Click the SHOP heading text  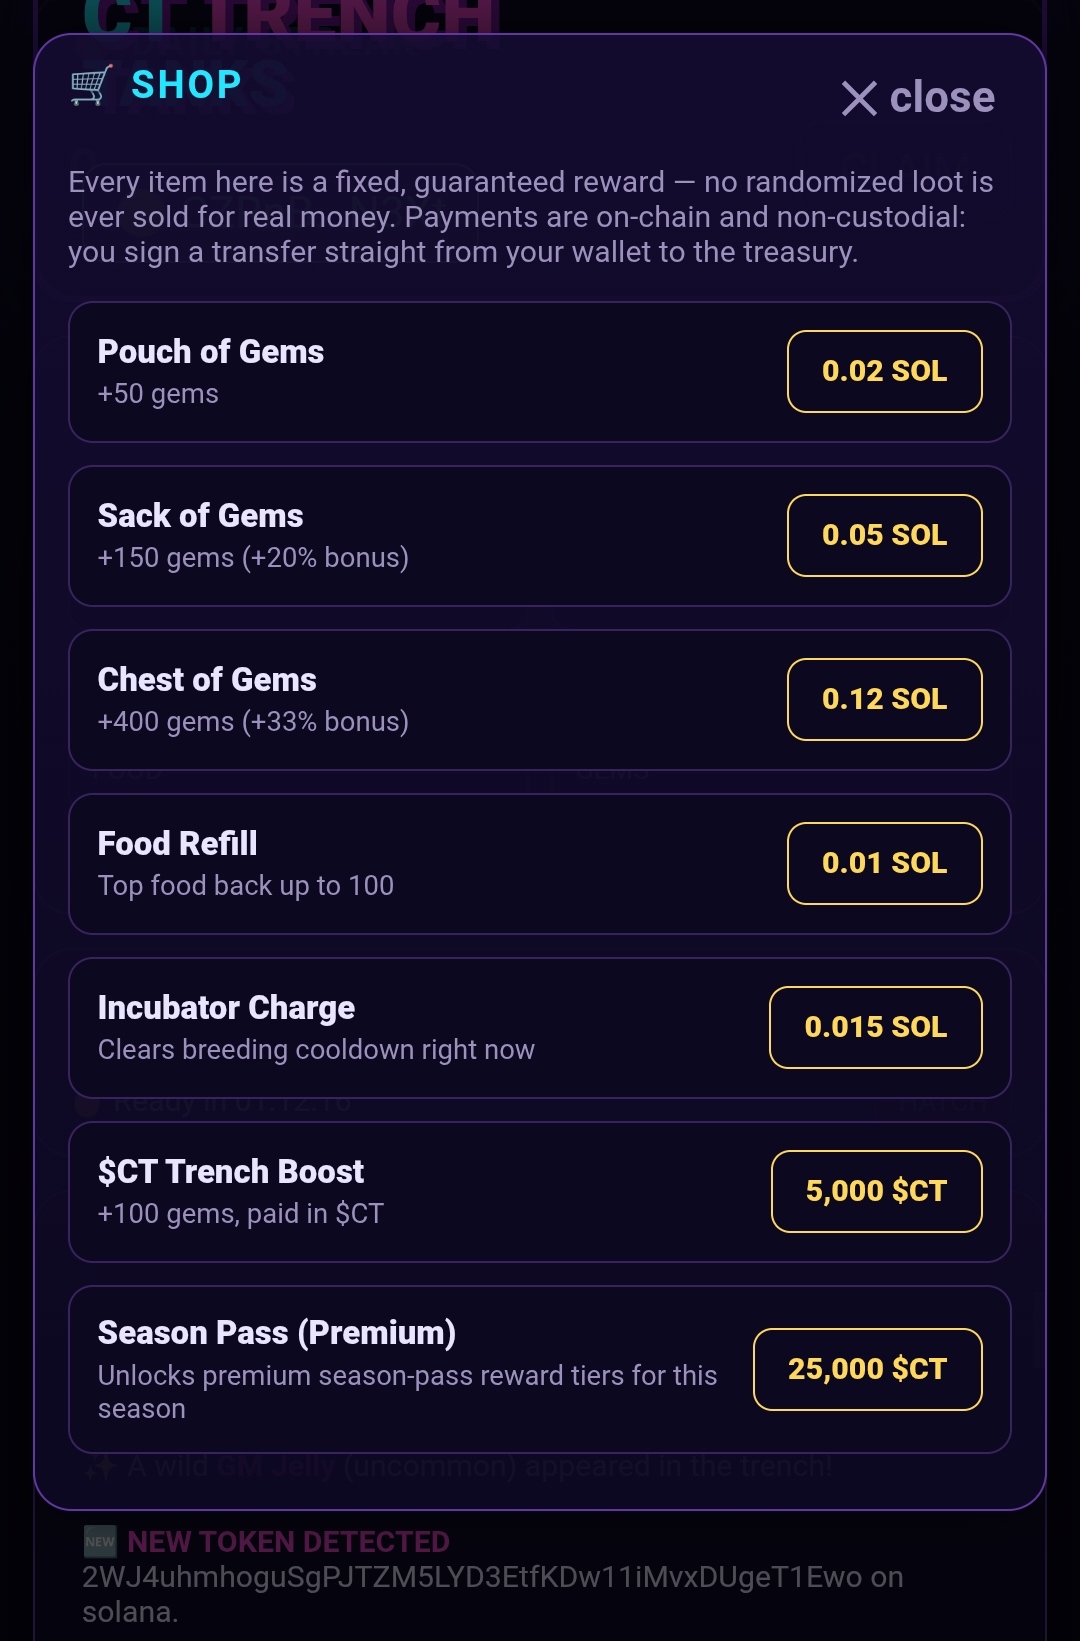(187, 85)
